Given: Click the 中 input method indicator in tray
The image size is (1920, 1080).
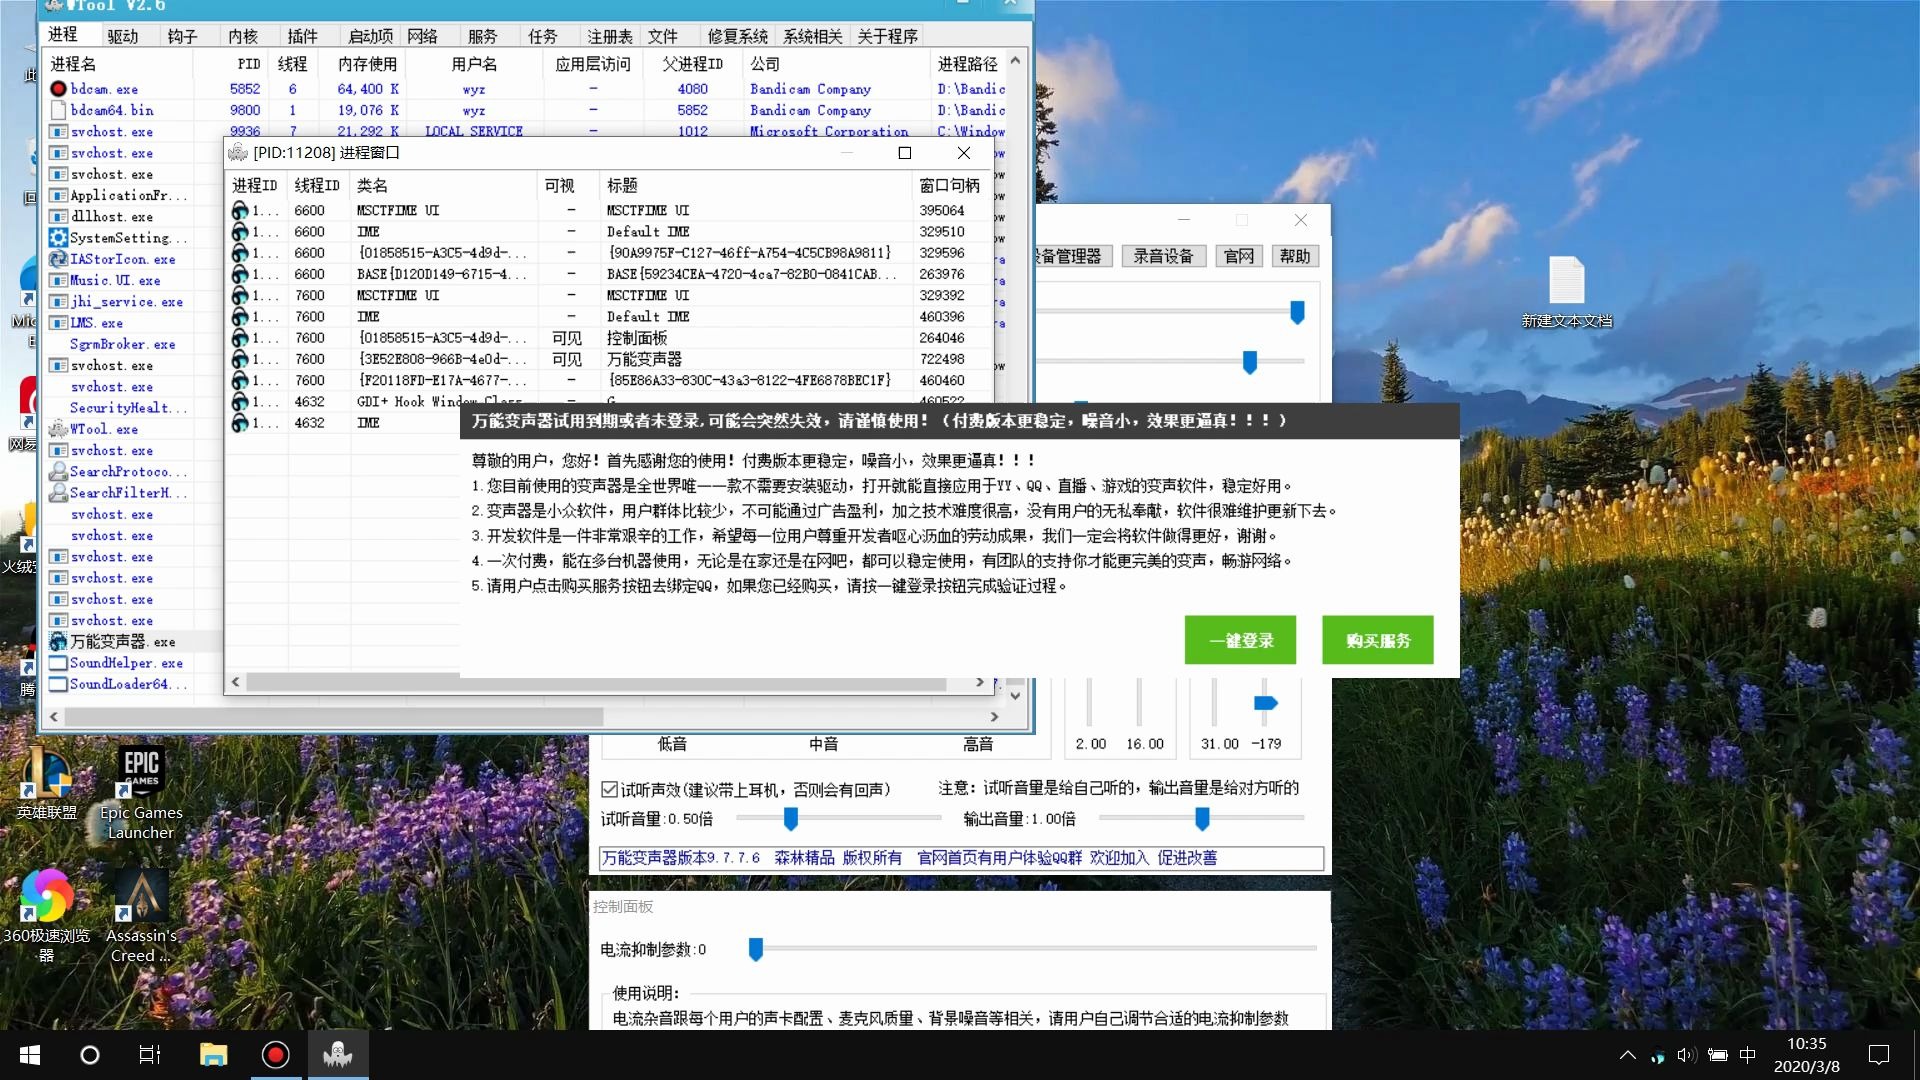Looking at the screenshot, I should 1747,1055.
